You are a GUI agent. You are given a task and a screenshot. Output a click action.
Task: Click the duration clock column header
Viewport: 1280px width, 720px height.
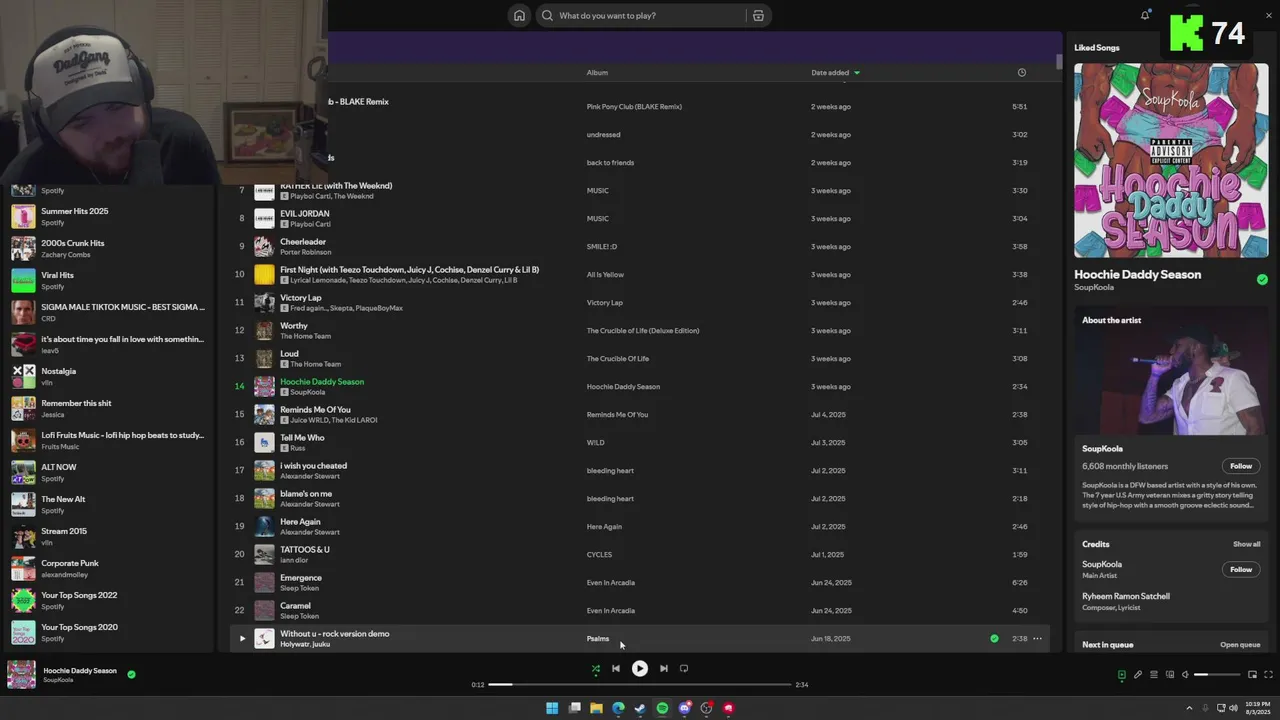click(1021, 72)
